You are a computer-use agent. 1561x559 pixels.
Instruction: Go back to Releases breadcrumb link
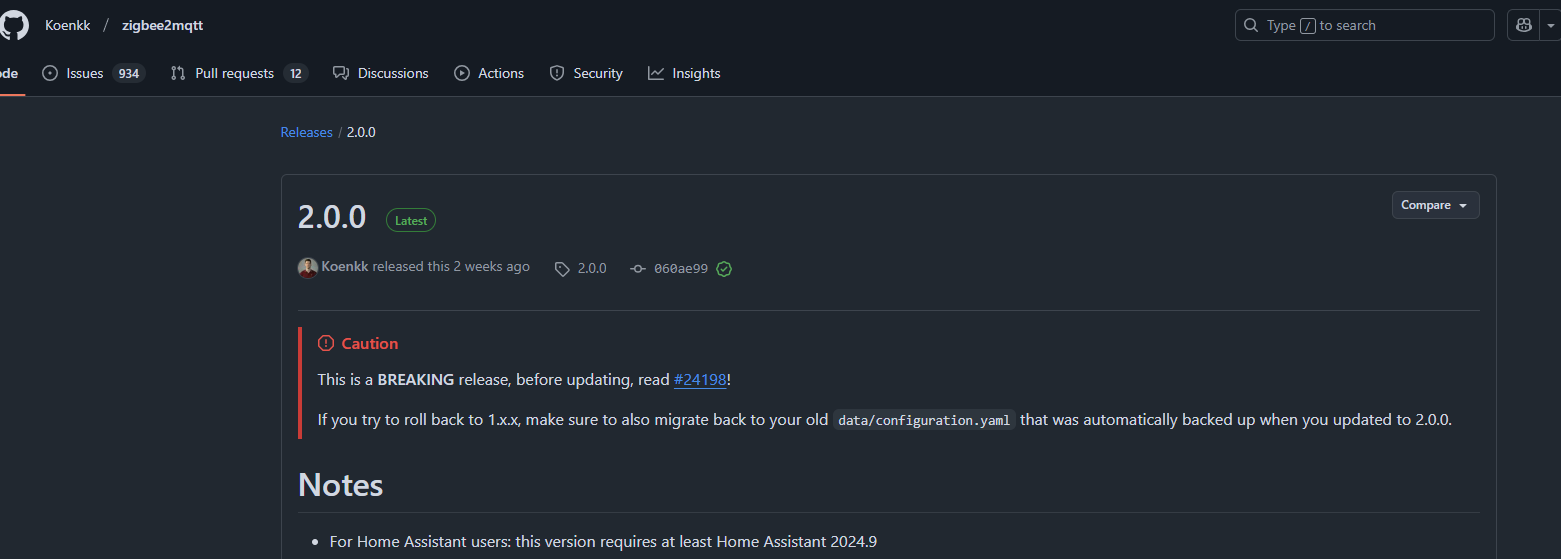pyautogui.click(x=306, y=132)
